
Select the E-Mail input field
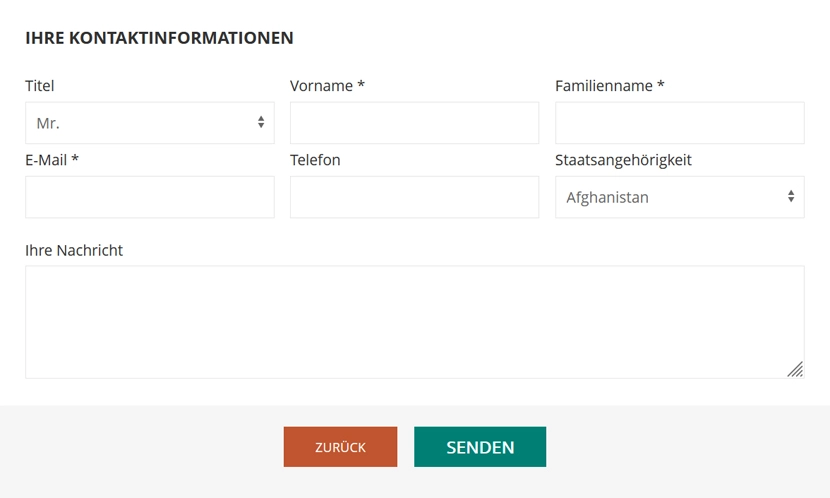pyautogui.click(x=150, y=197)
